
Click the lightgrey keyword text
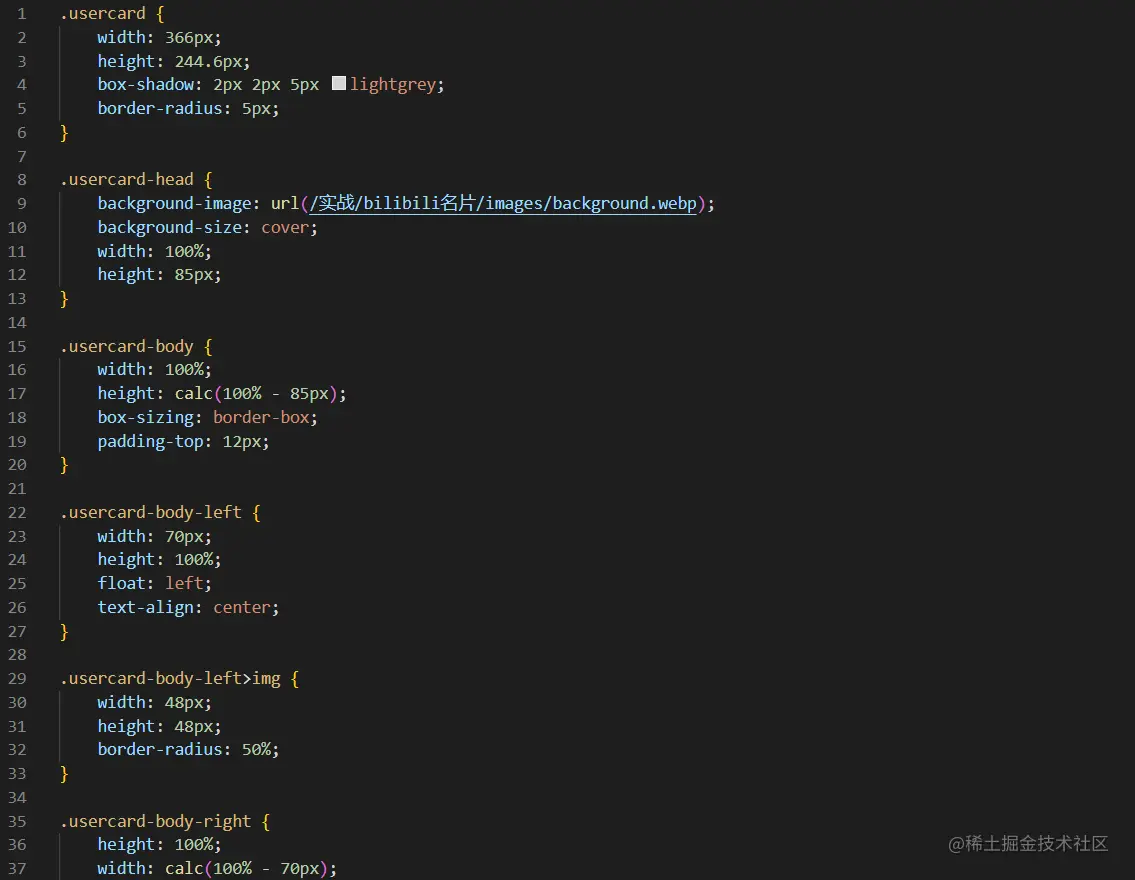coord(393,85)
